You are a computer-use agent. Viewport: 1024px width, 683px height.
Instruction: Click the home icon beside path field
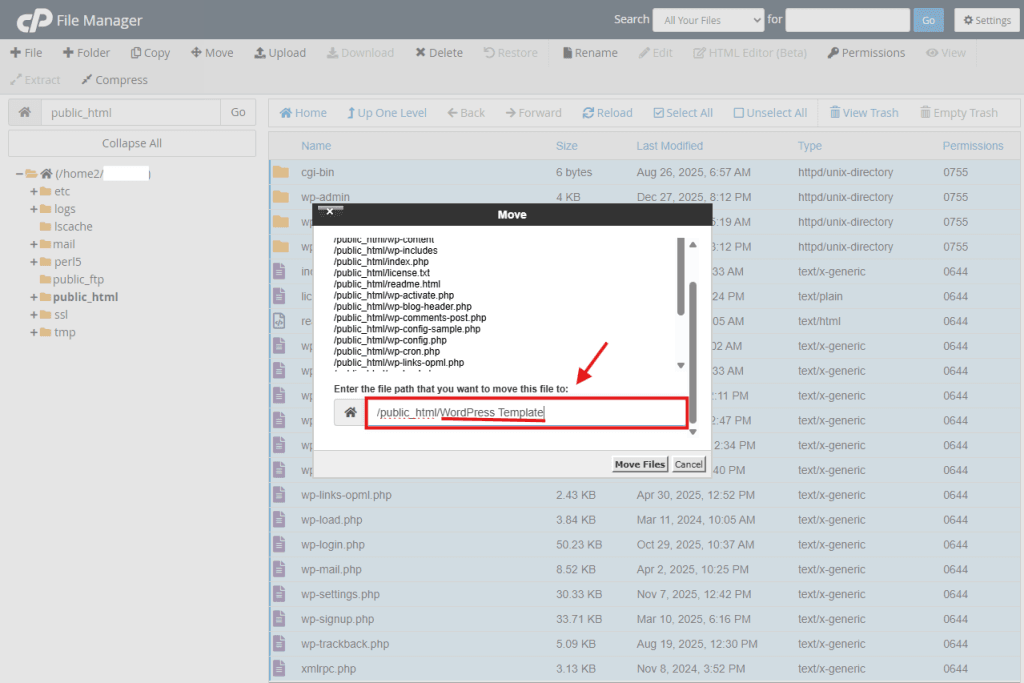click(x=24, y=113)
